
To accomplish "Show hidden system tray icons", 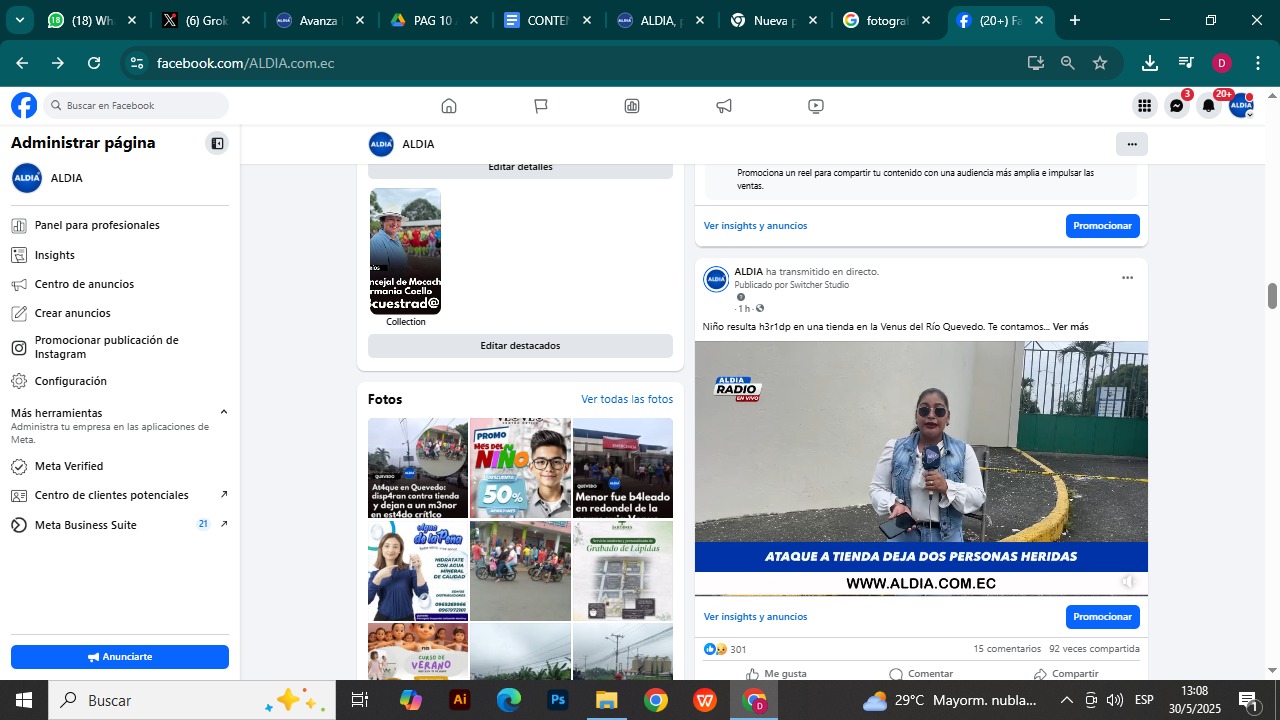I will coord(1066,700).
